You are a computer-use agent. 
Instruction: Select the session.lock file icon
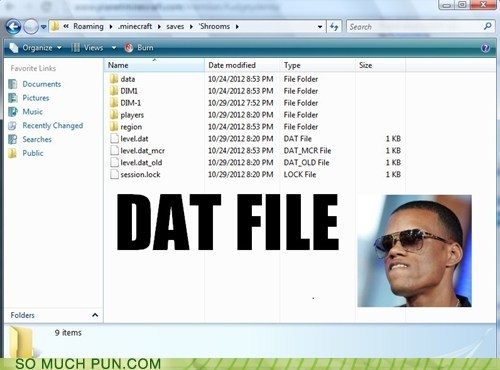[114, 175]
